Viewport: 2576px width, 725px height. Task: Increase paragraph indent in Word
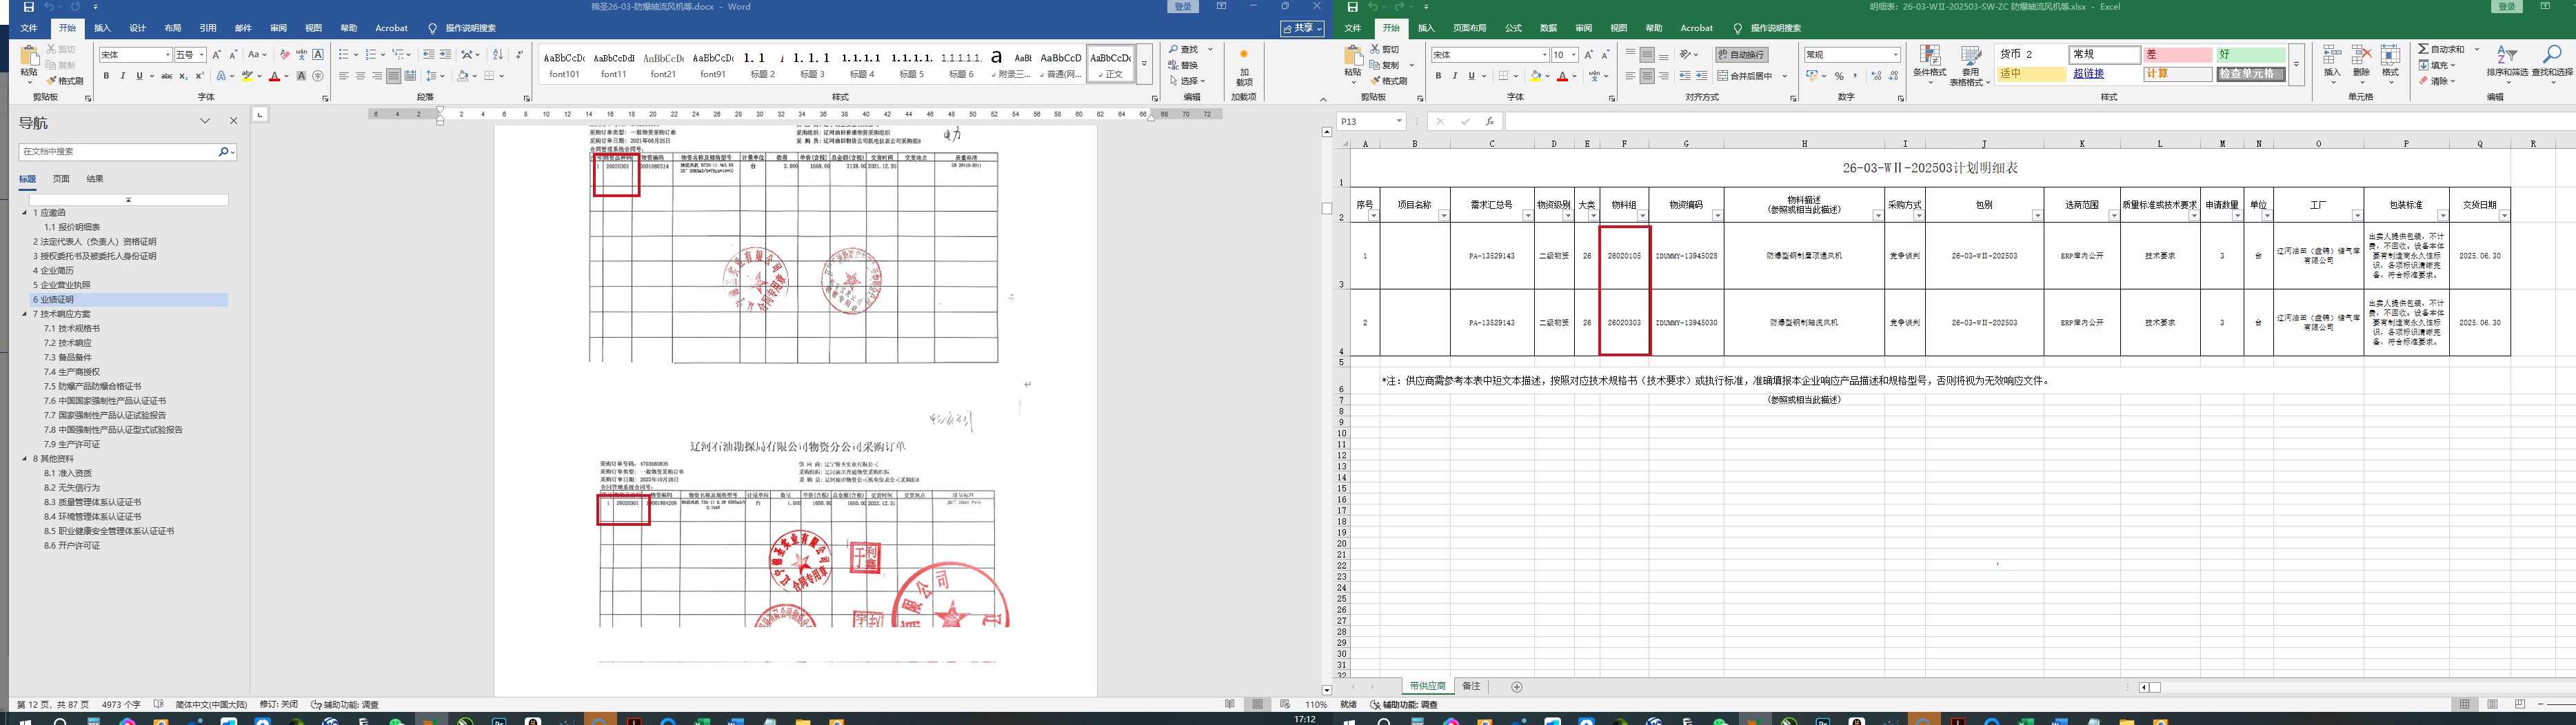coord(445,55)
